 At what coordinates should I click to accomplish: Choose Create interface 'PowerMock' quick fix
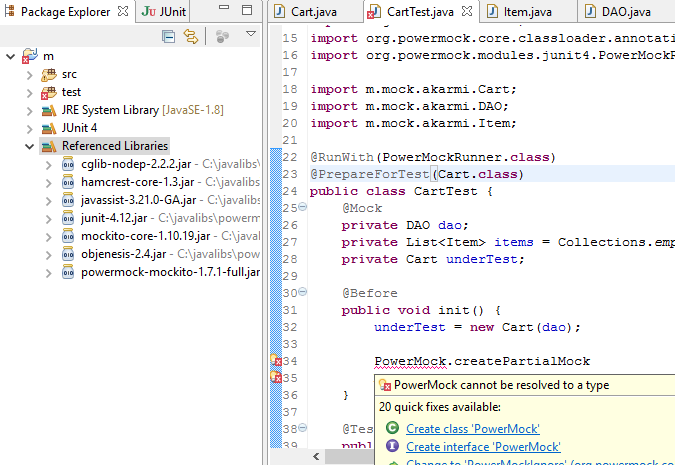(483, 447)
